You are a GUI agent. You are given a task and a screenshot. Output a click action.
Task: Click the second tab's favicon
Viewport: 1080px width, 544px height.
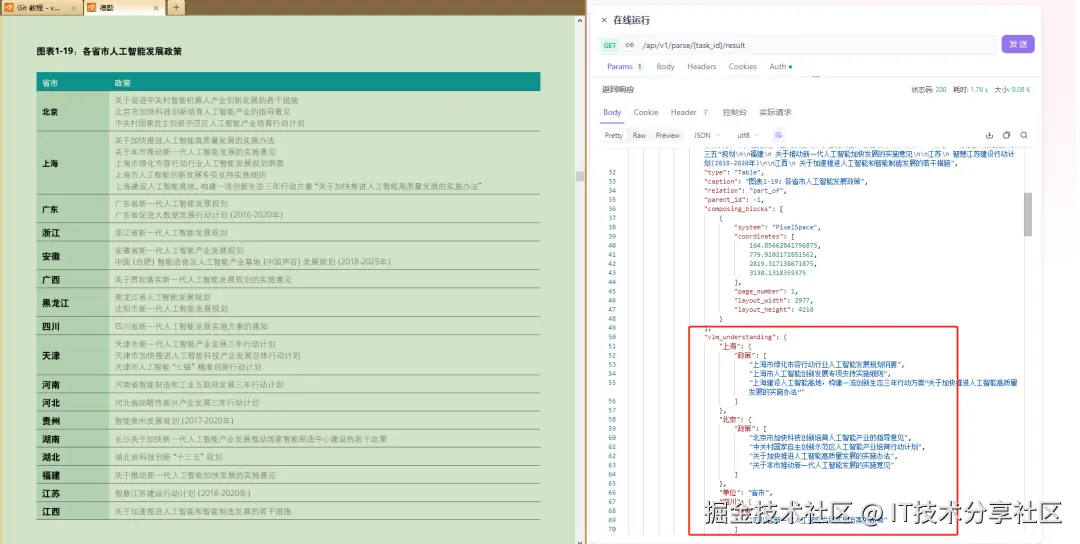pos(92,8)
